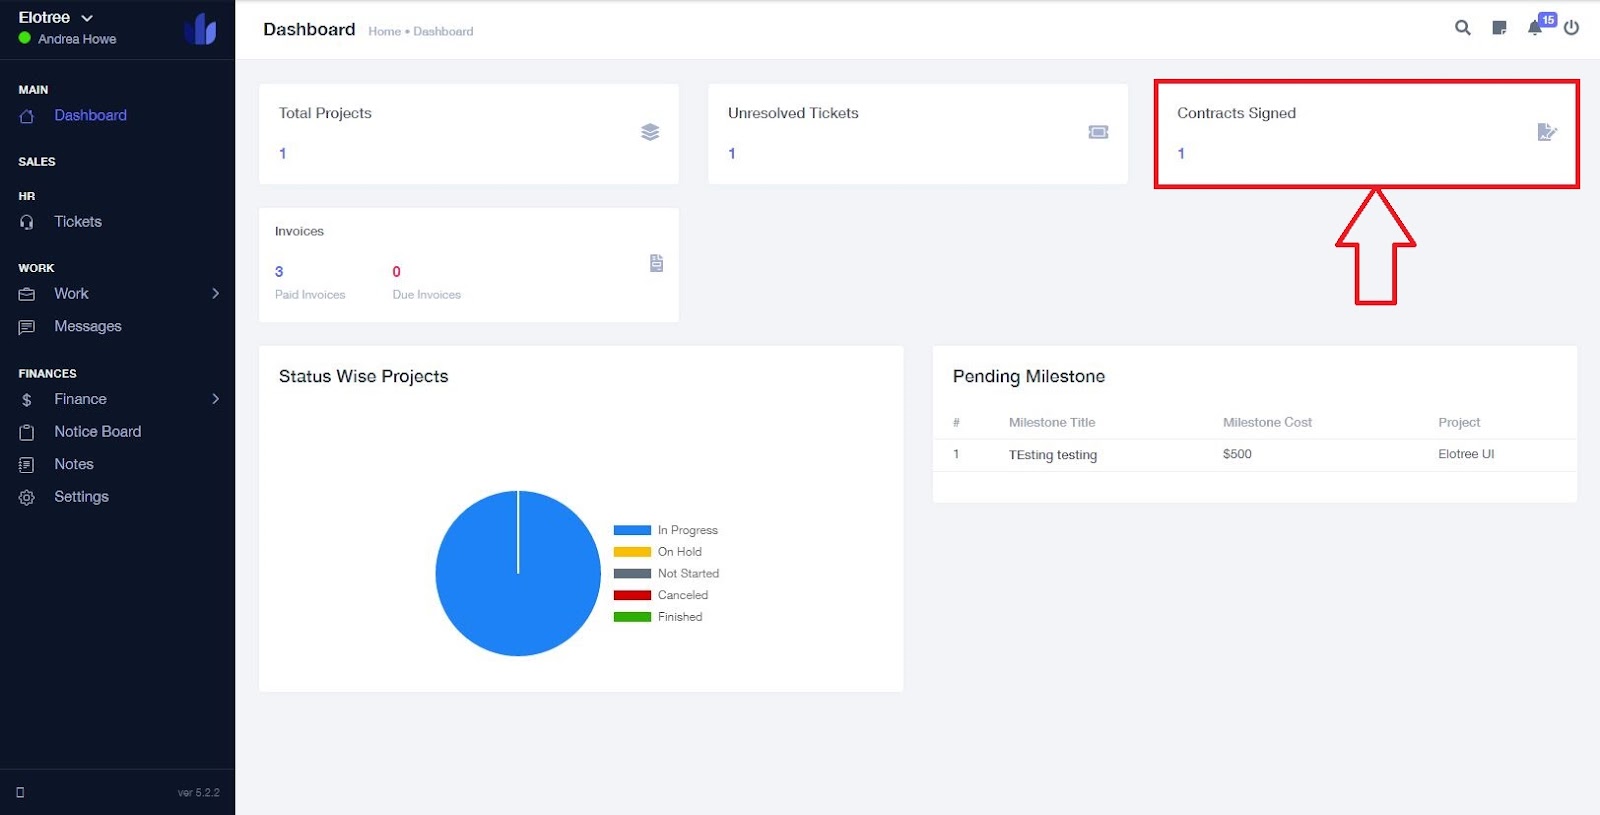This screenshot has height=815, width=1600.
Task: Click the Milestone Cost column header
Action: [1267, 423]
